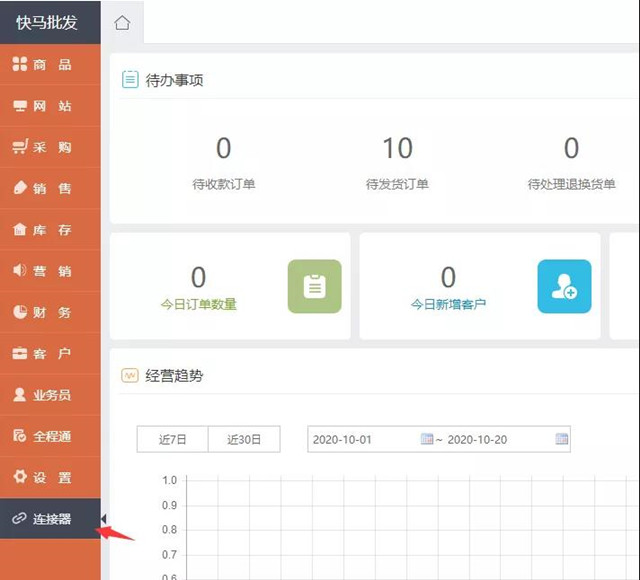
Task: Click the blue add-customer icon
Action: click(x=564, y=286)
